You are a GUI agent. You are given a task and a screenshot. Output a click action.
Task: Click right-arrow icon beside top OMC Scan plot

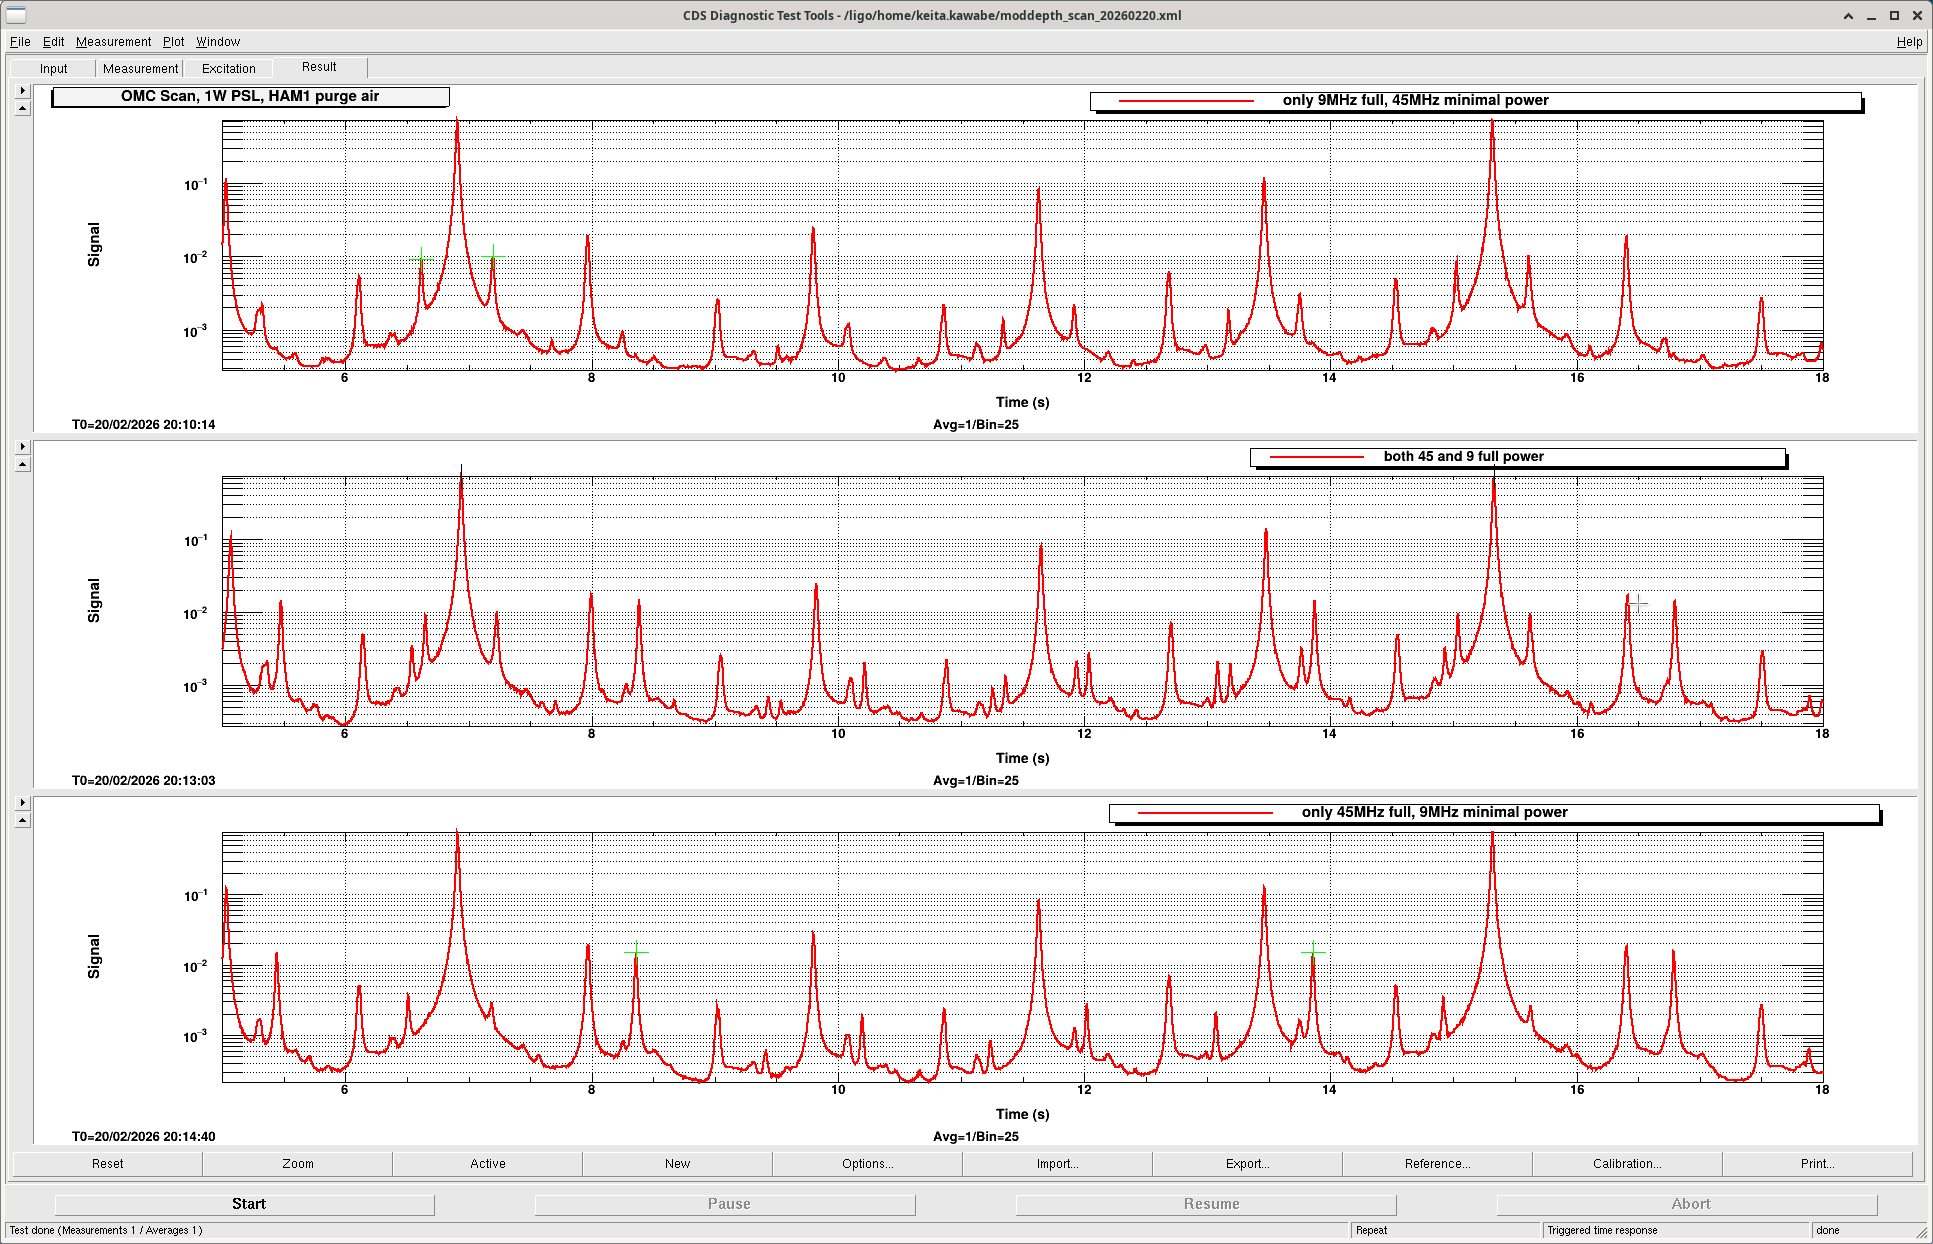click(22, 91)
